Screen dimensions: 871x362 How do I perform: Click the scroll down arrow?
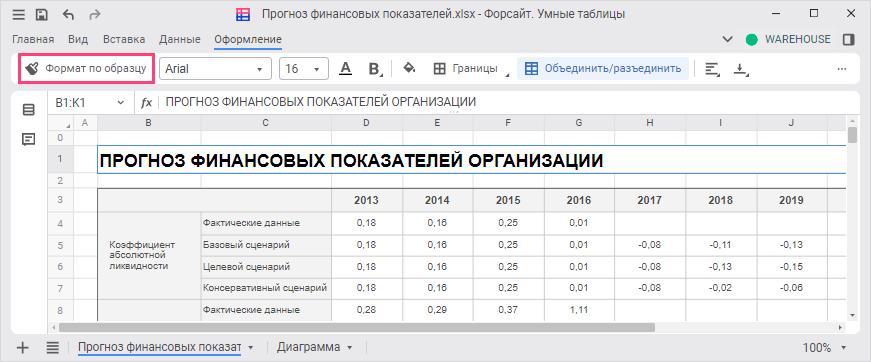853,315
